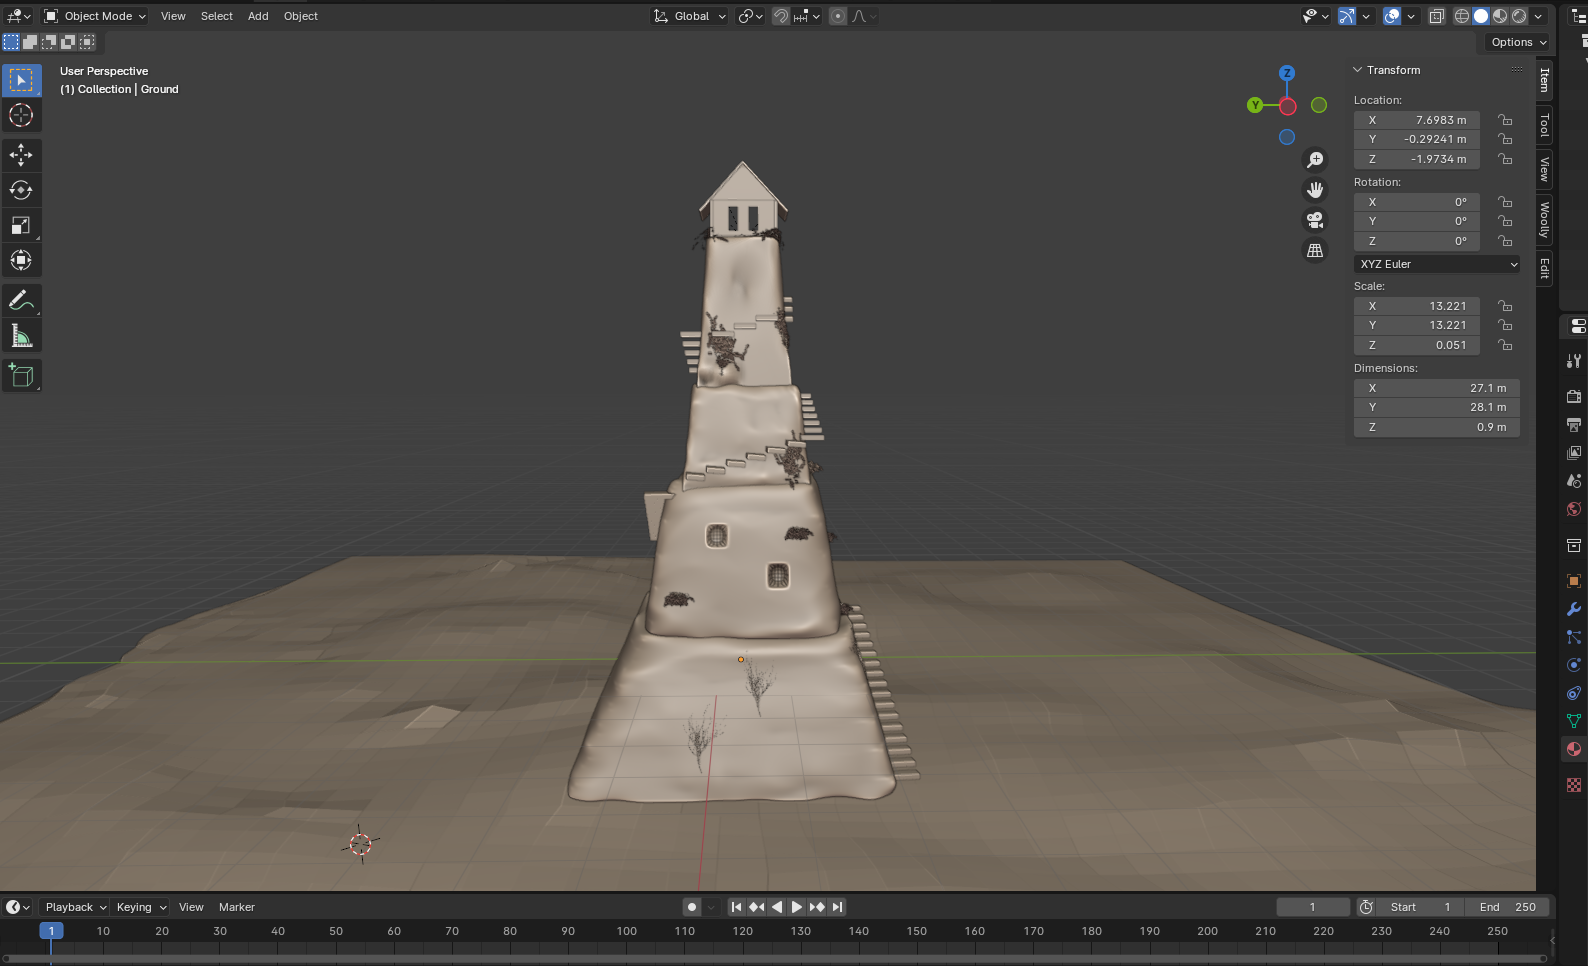Select the Add Cube tool
Image resolution: width=1588 pixels, height=966 pixels.
21,376
